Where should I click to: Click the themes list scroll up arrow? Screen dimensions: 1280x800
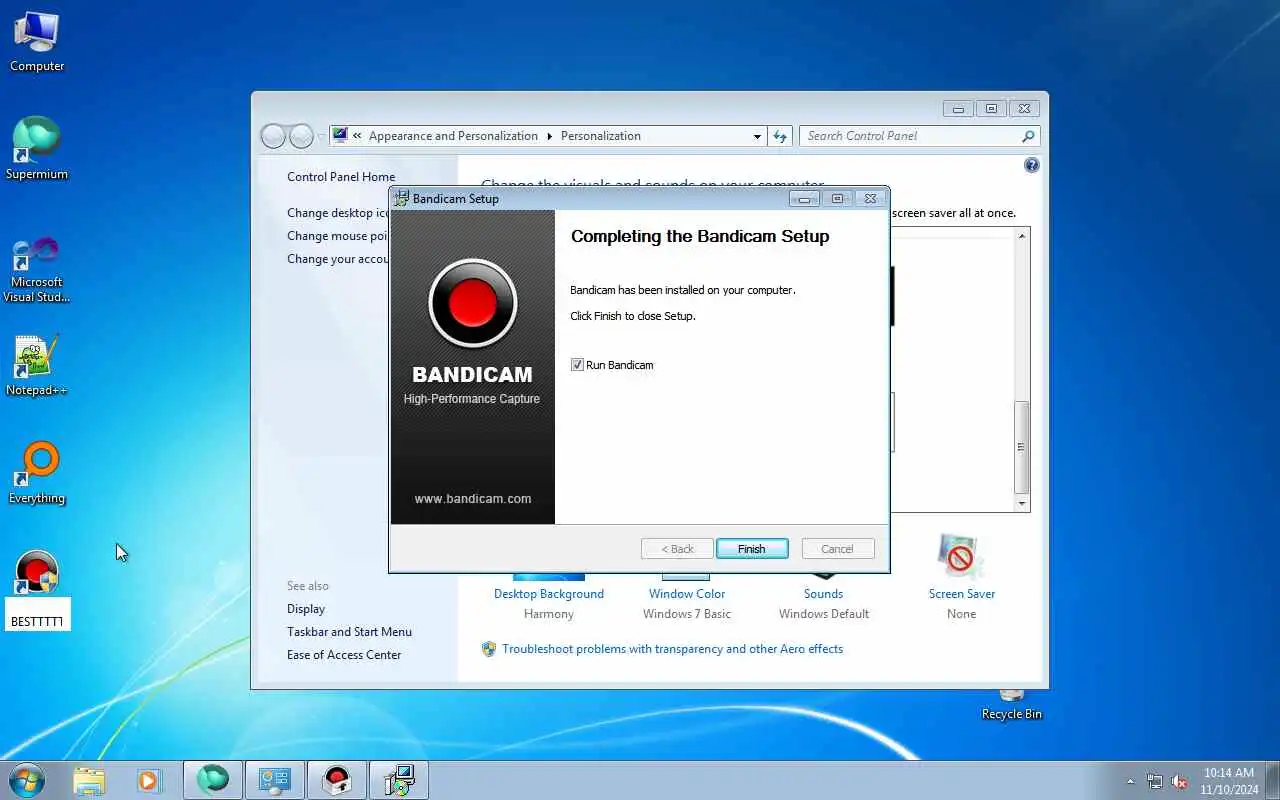click(x=1022, y=236)
